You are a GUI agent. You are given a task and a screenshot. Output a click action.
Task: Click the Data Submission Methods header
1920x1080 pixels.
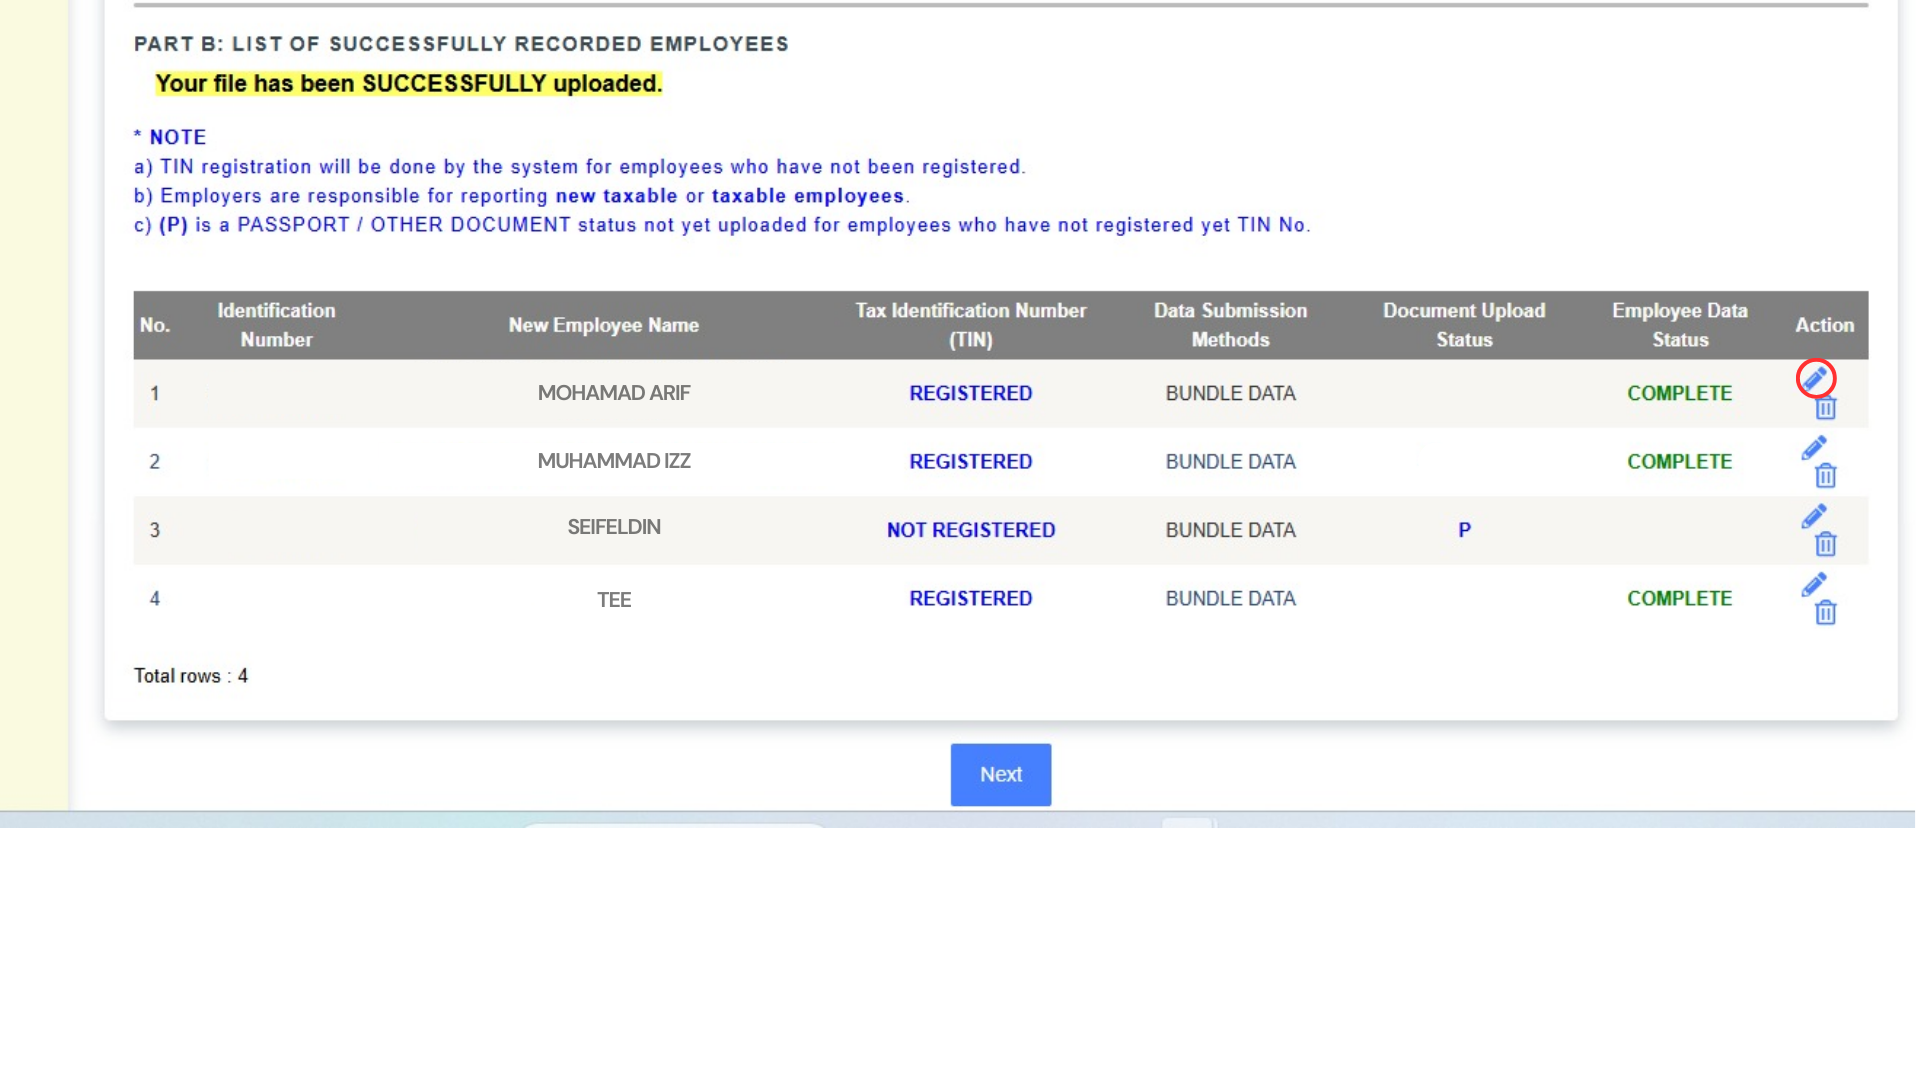click(x=1230, y=325)
